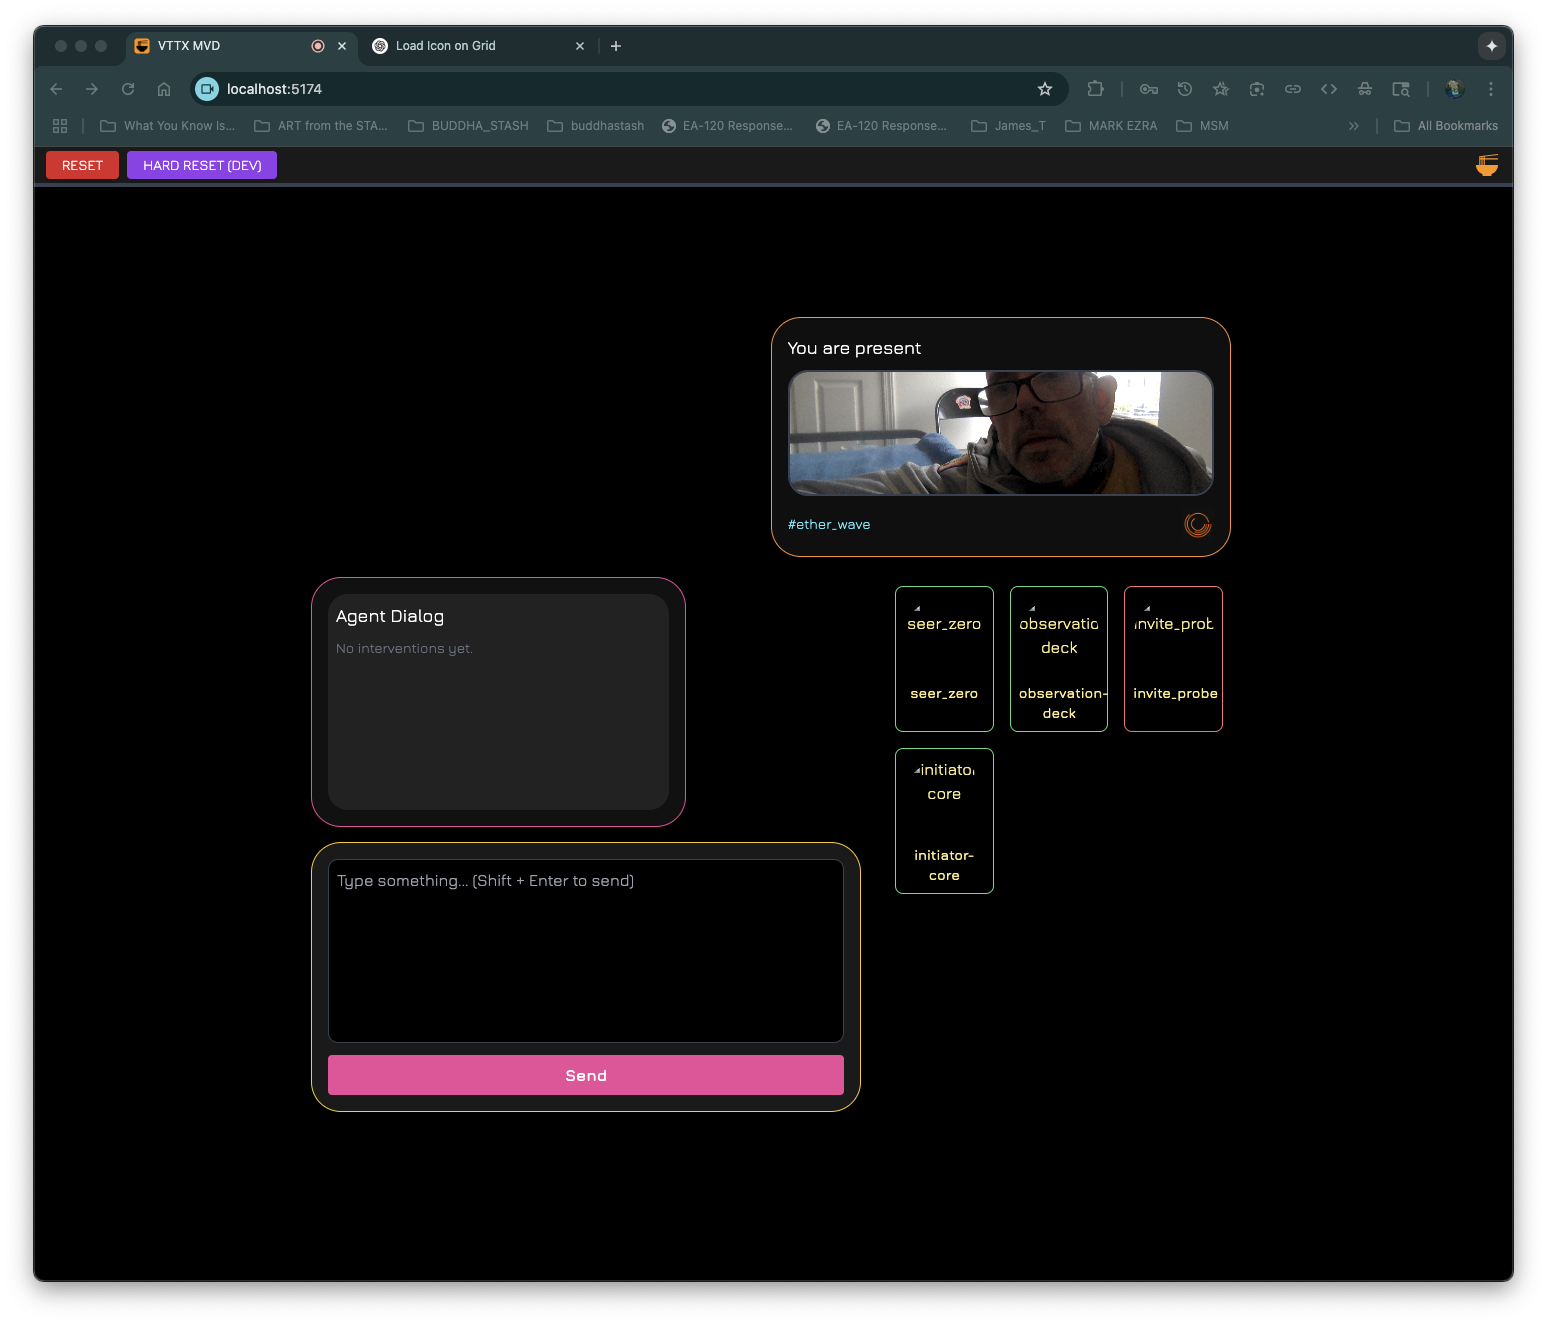The image size is (1547, 1323).
Task: Click the message text area
Action: tap(586, 951)
